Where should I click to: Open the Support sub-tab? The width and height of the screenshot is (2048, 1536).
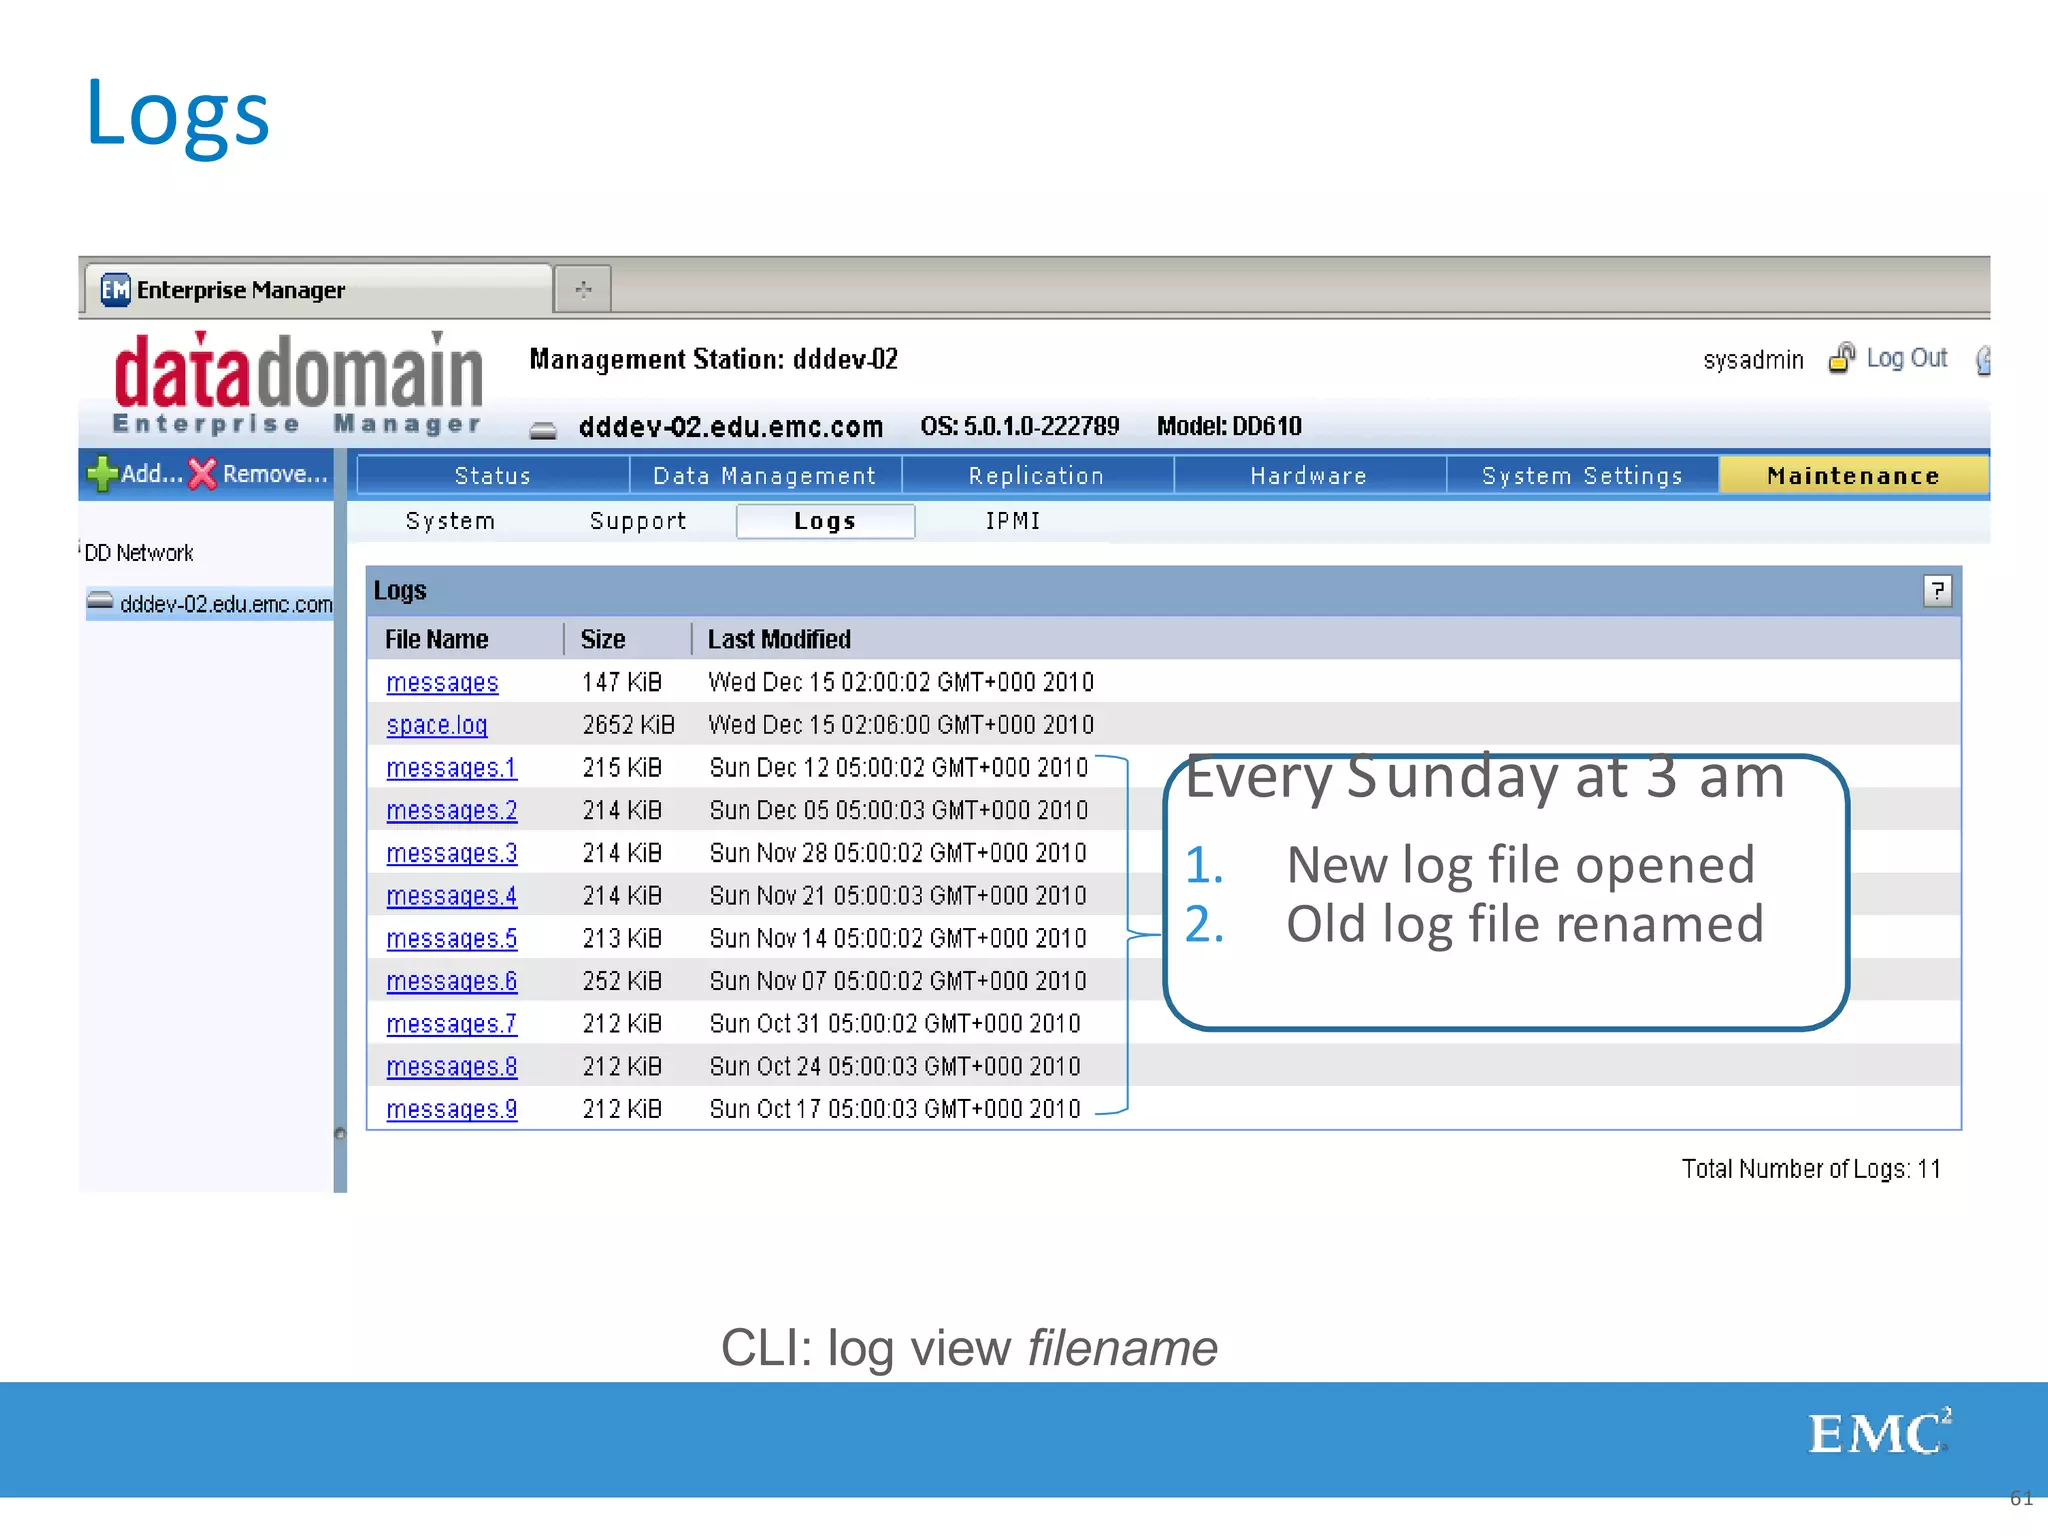[x=638, y=521]
